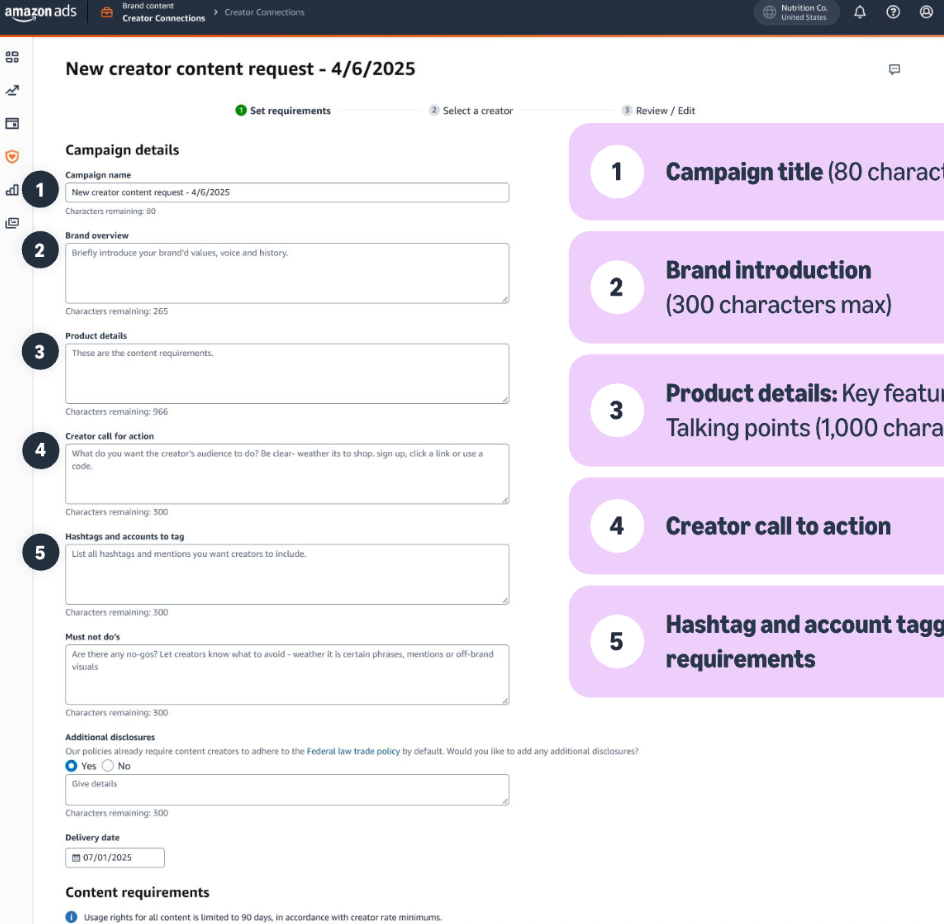Viewport: 944px width, 924px height.
Task: Open the notifications bell
Action: click(x=860, y=13)
